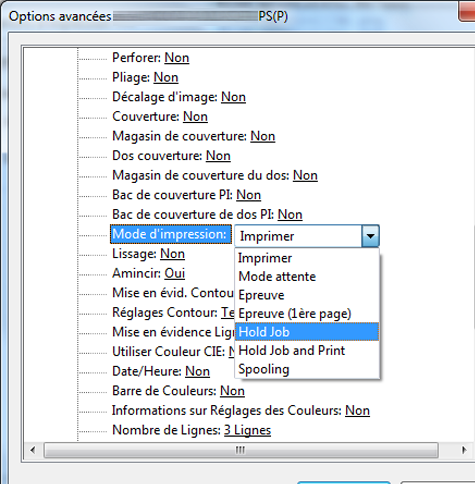Click Magasin de couverture du dos Non
The image size is (475, 484).
pos(305,175)
